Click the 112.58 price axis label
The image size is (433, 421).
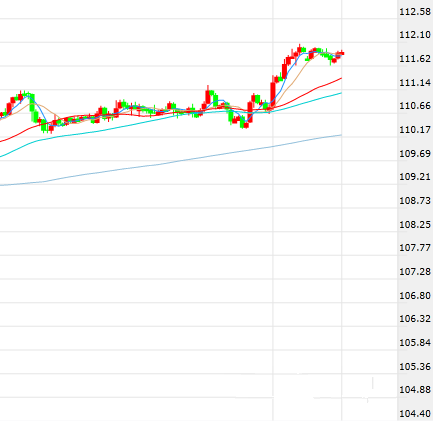tap(415, 12)
